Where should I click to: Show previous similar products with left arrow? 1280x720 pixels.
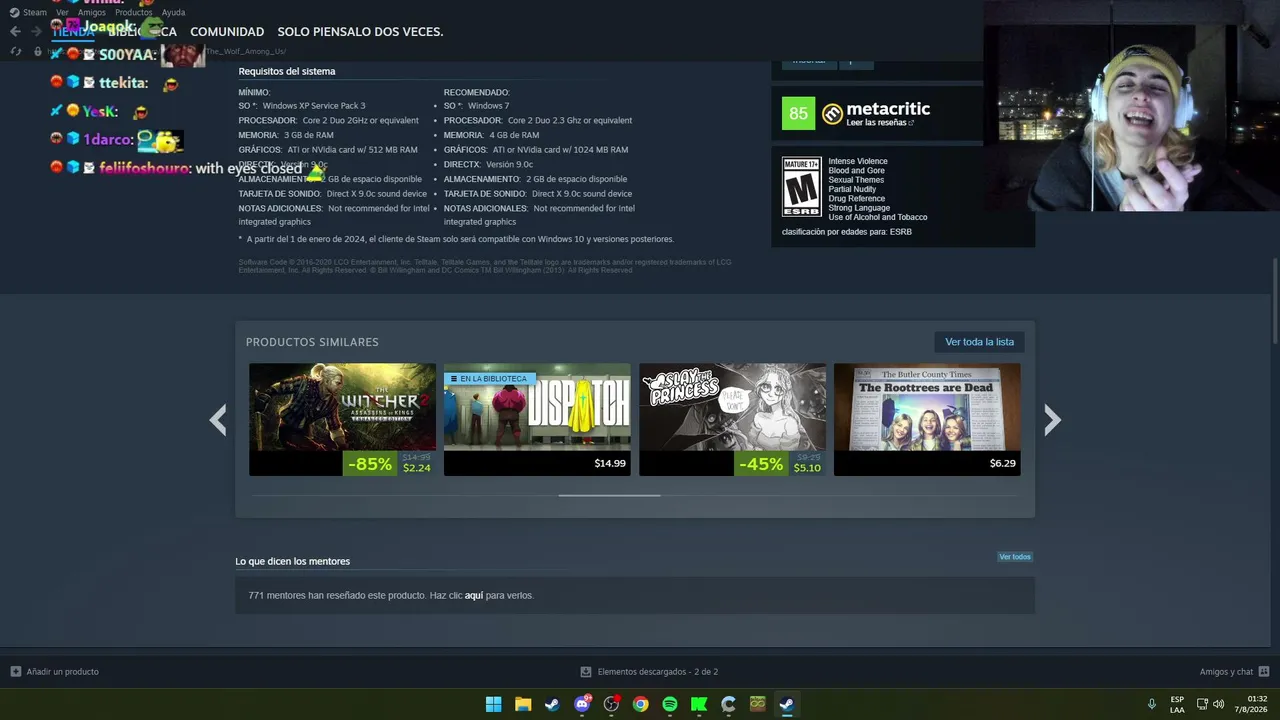point(218,420)
